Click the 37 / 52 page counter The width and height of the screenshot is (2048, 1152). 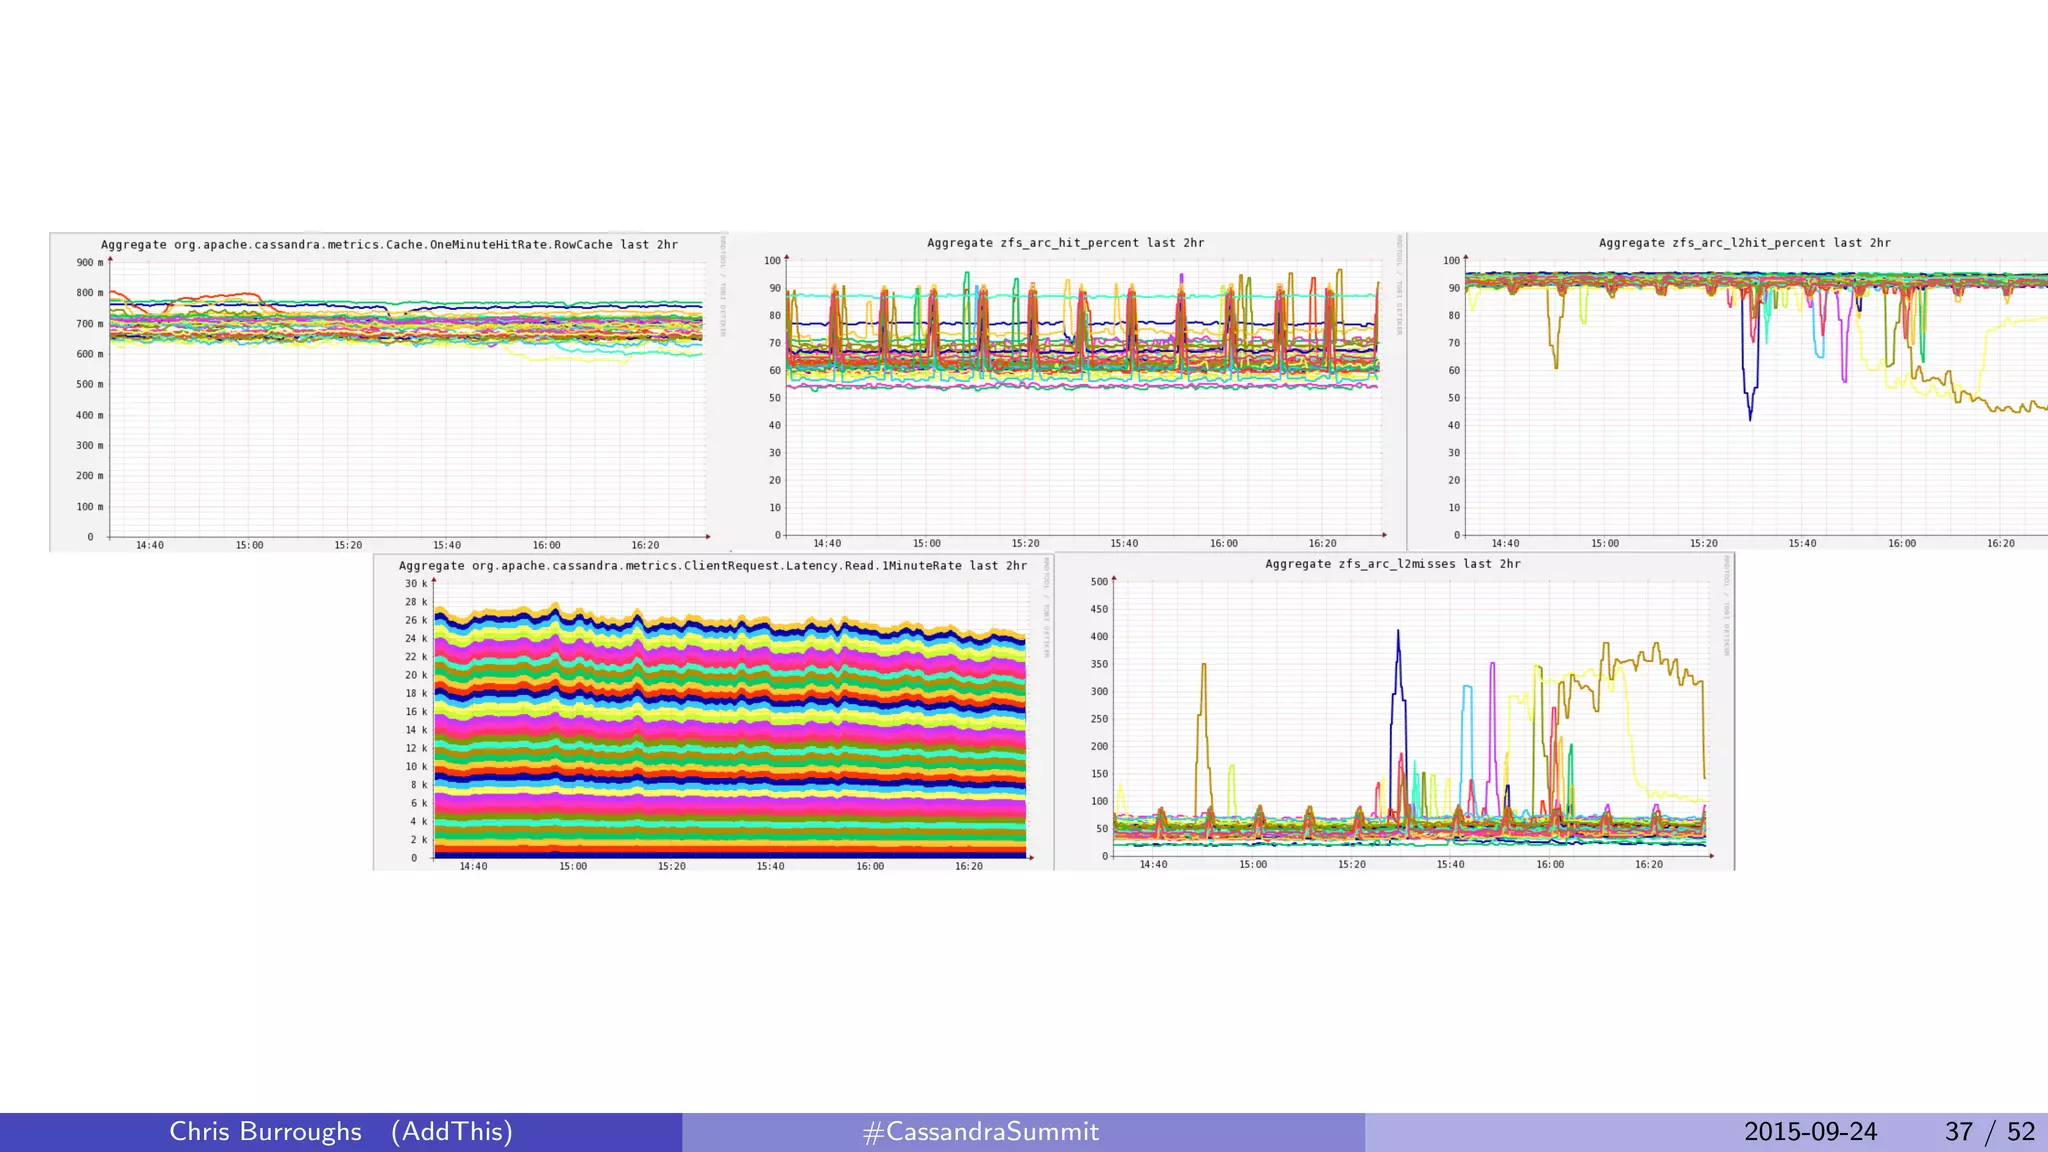(x=1989, y=1131)
